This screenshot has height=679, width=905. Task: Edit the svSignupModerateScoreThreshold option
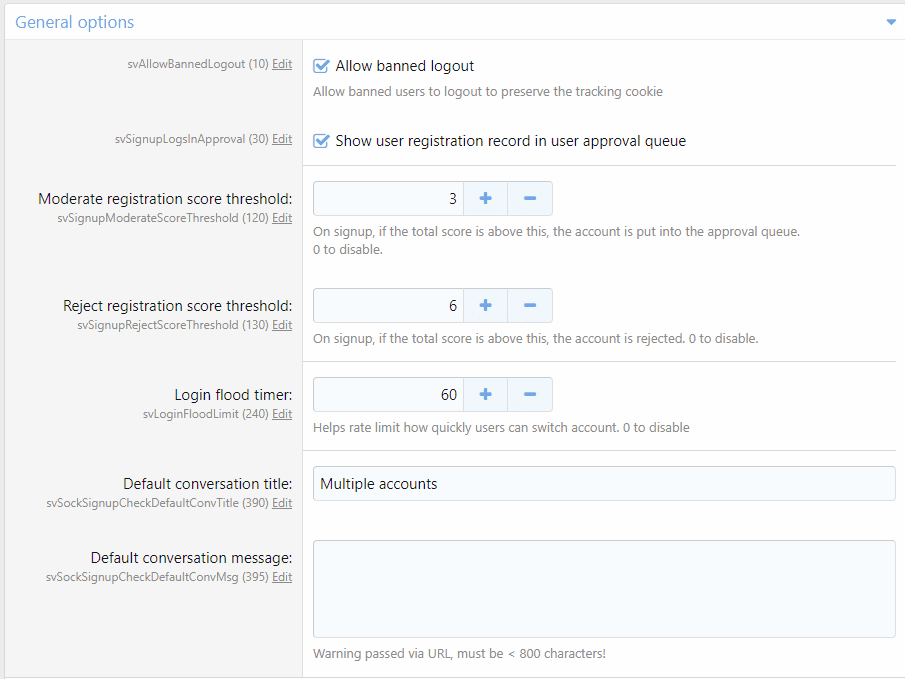pyautogui.click(x=282, y=218)
